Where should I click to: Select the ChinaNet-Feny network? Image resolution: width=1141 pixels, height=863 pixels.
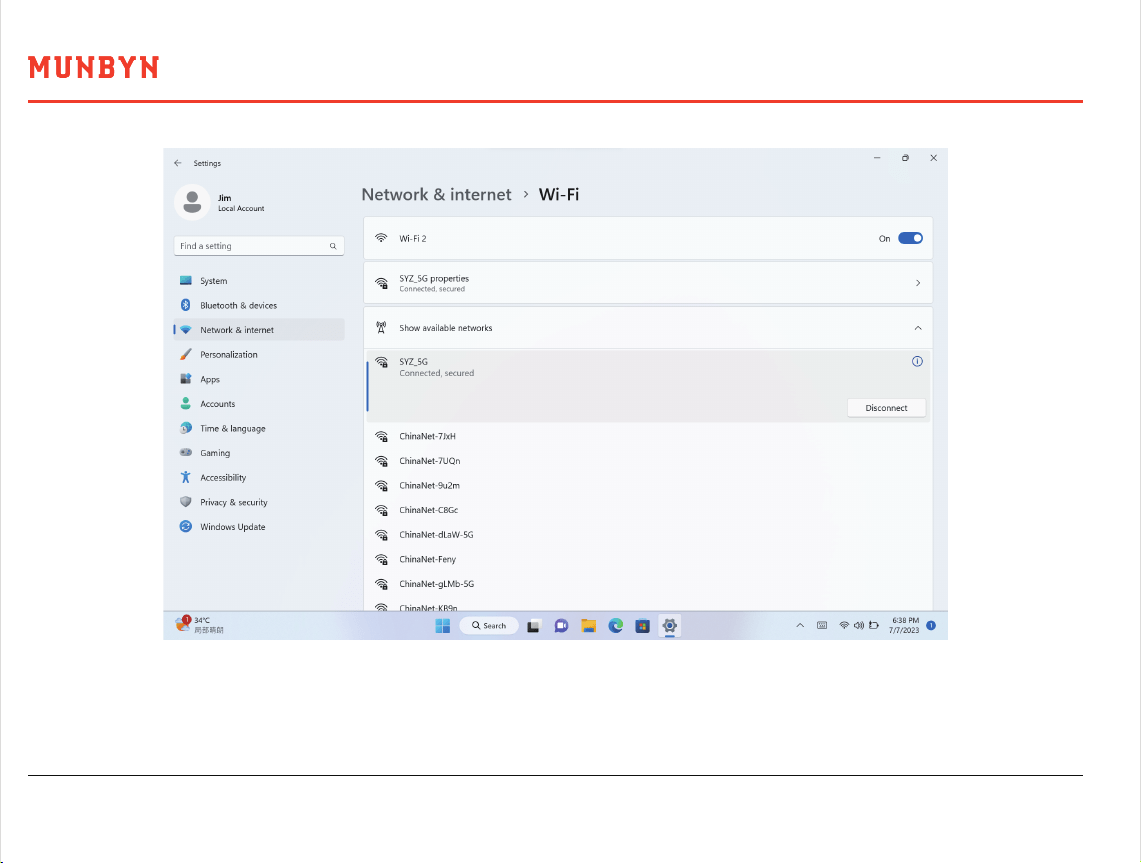click(648, 560)
